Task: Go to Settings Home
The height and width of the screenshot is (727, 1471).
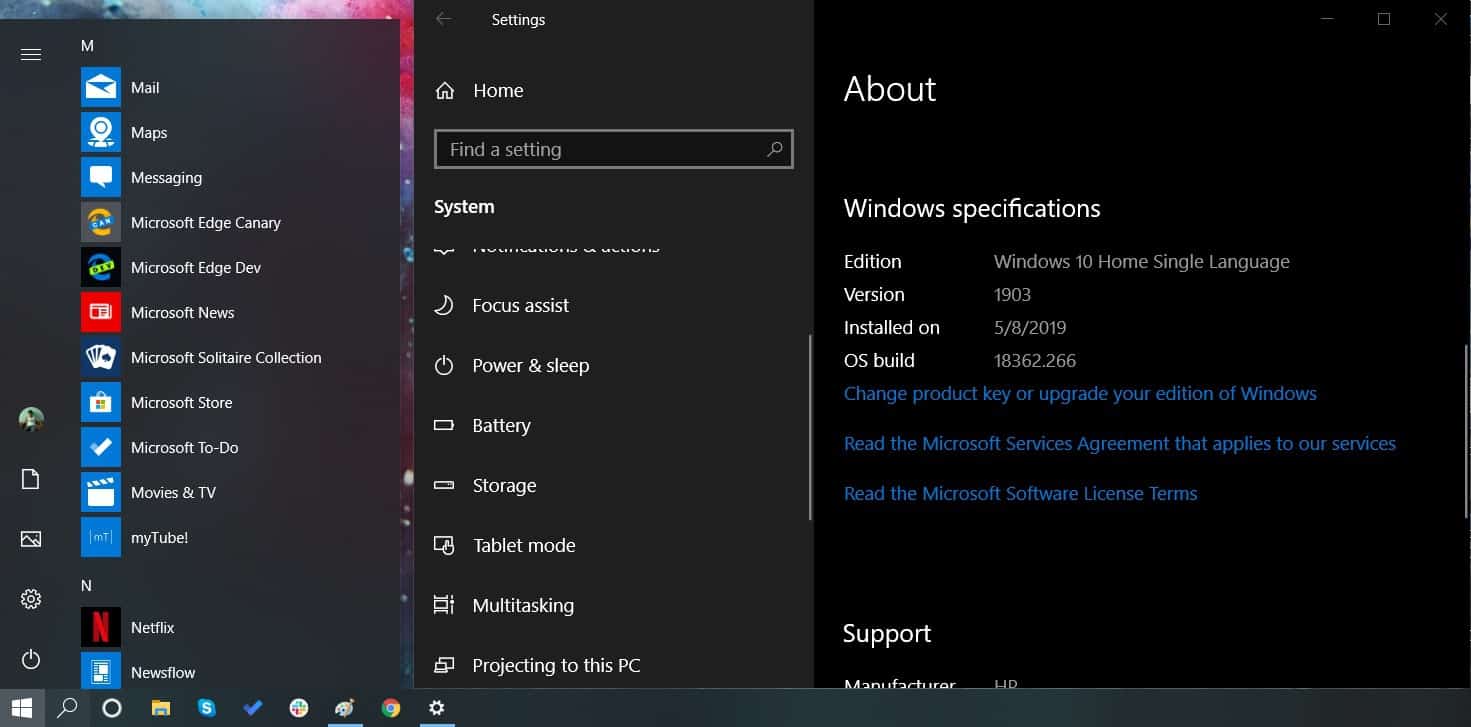Action: pos(497,91)
